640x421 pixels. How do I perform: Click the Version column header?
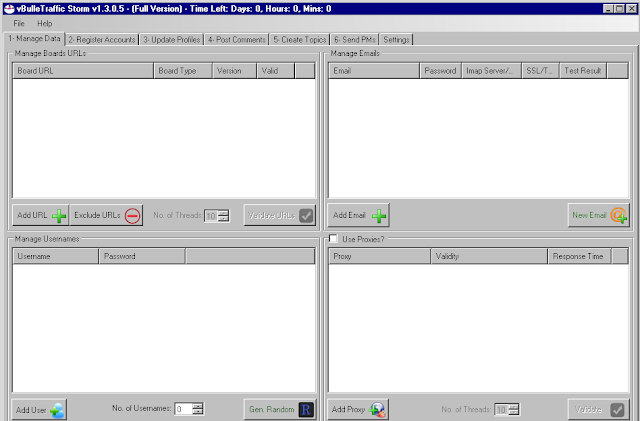click(235, 71)
